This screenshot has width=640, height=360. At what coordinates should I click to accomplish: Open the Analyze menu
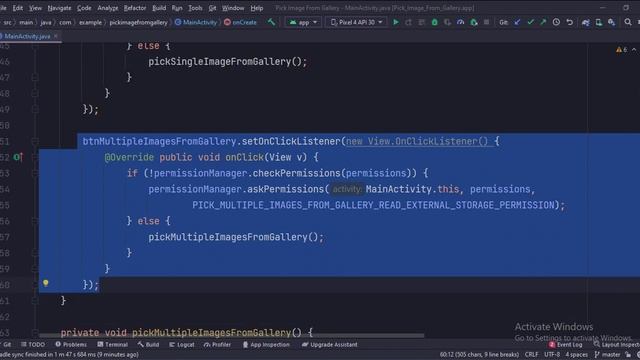pyautogui.click(x=108, y=8)
